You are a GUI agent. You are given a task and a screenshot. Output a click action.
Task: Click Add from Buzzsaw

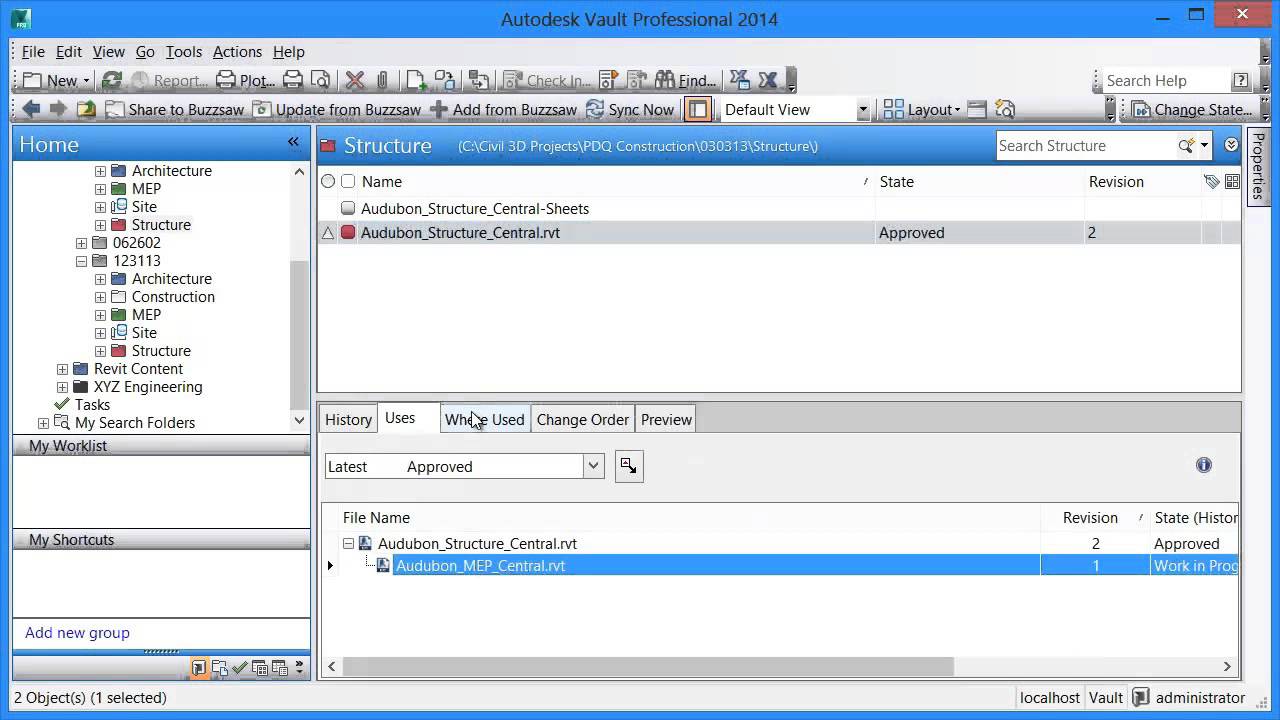point(503,109)
